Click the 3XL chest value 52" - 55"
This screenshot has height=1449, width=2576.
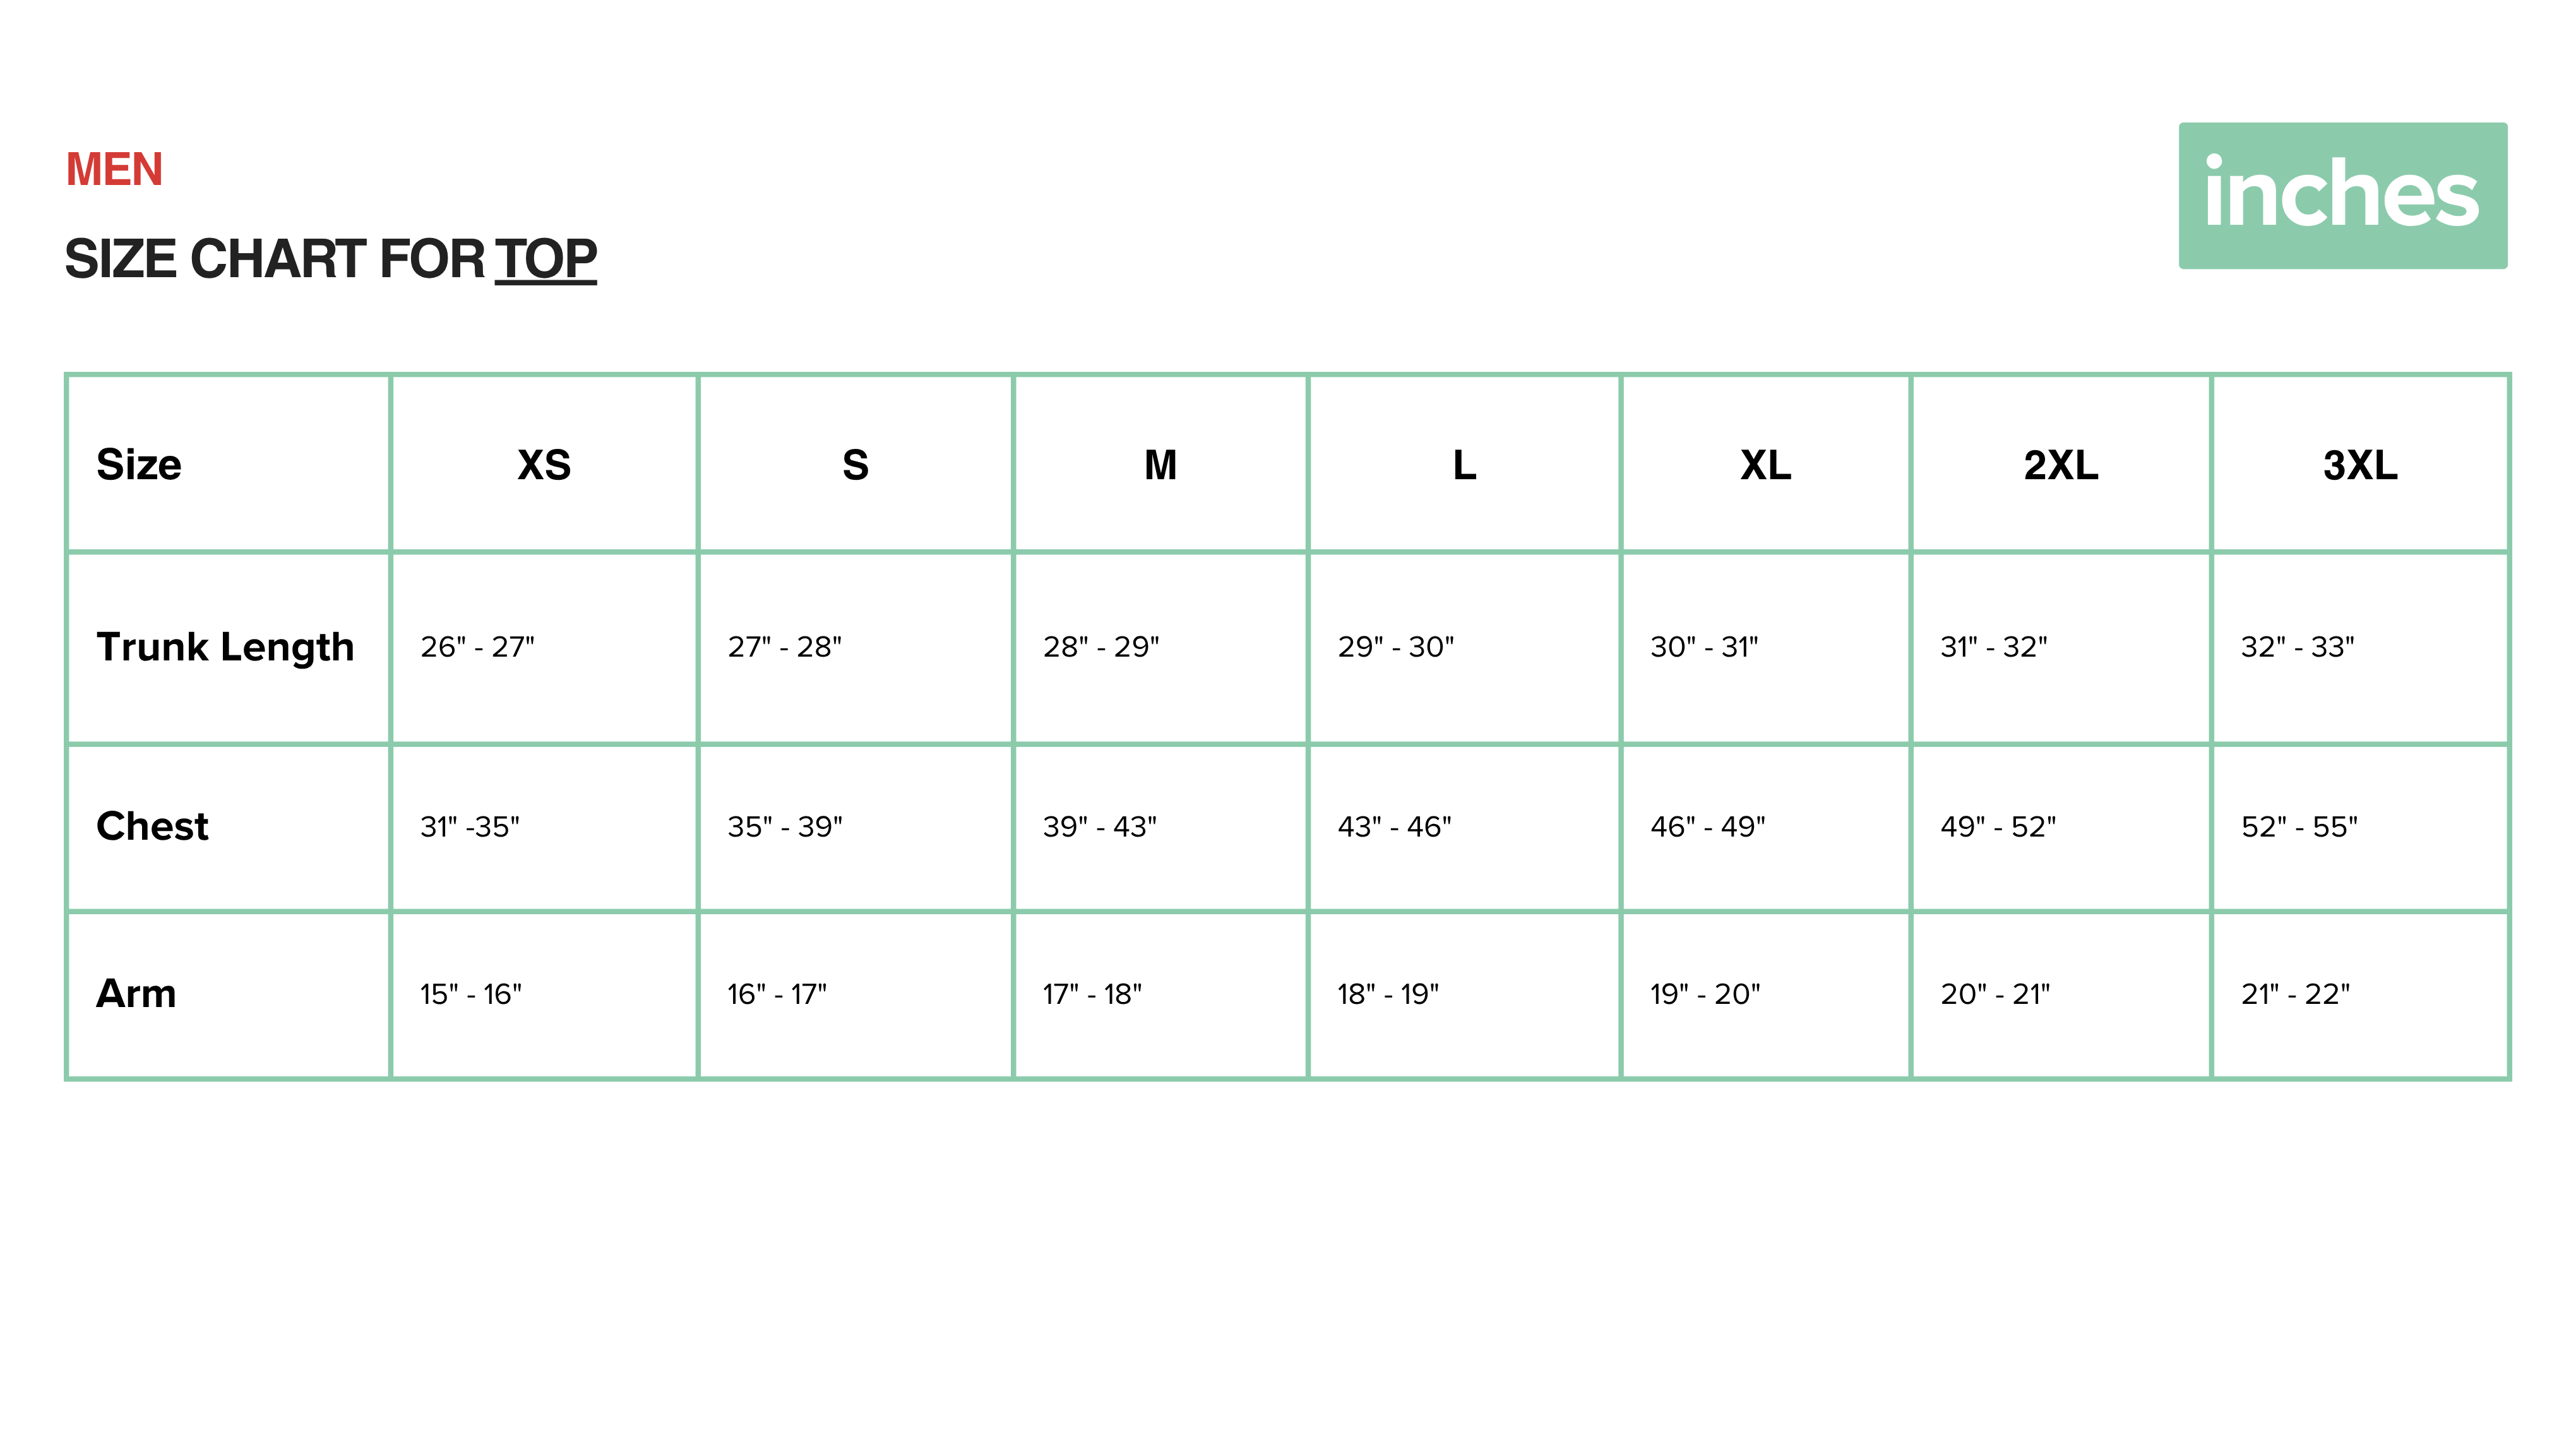point(2299,827)
